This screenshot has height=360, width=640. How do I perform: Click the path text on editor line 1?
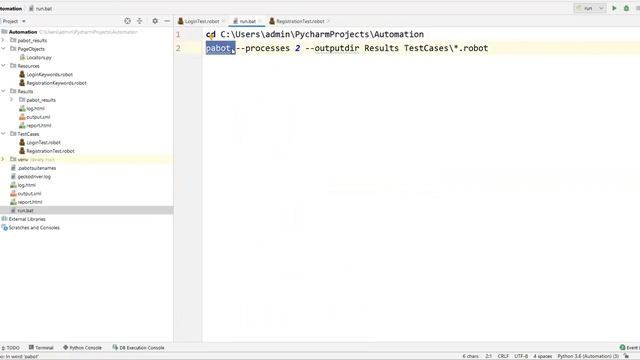[x=322, y=34]
